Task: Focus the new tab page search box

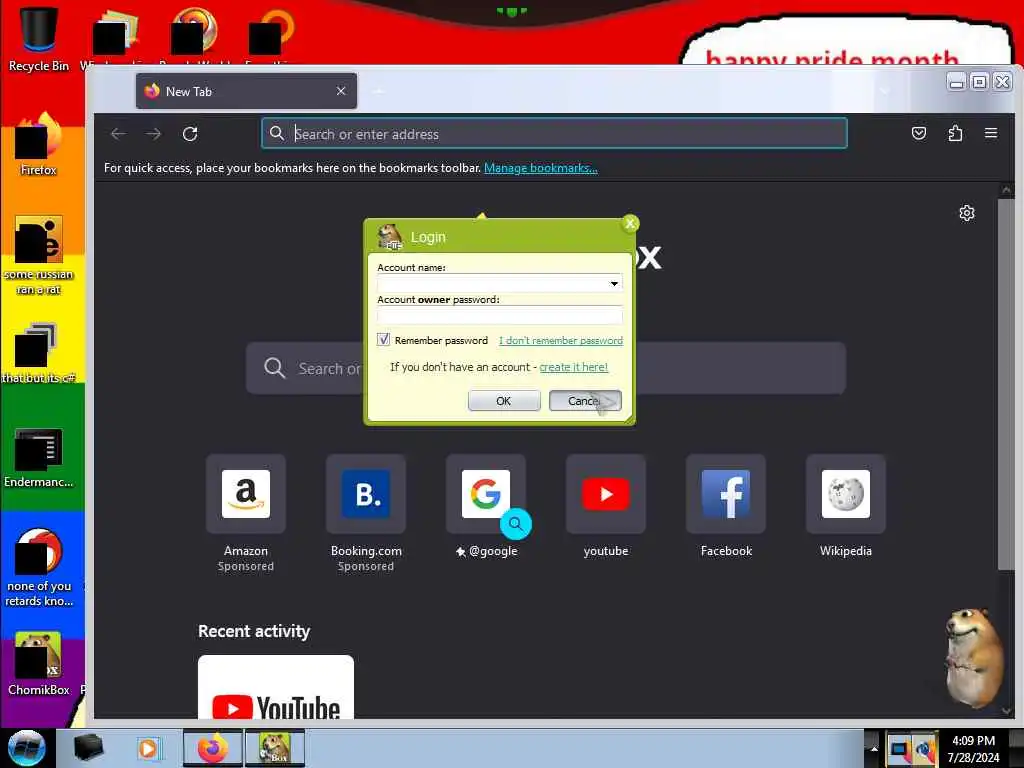Action: coord(545,368)
